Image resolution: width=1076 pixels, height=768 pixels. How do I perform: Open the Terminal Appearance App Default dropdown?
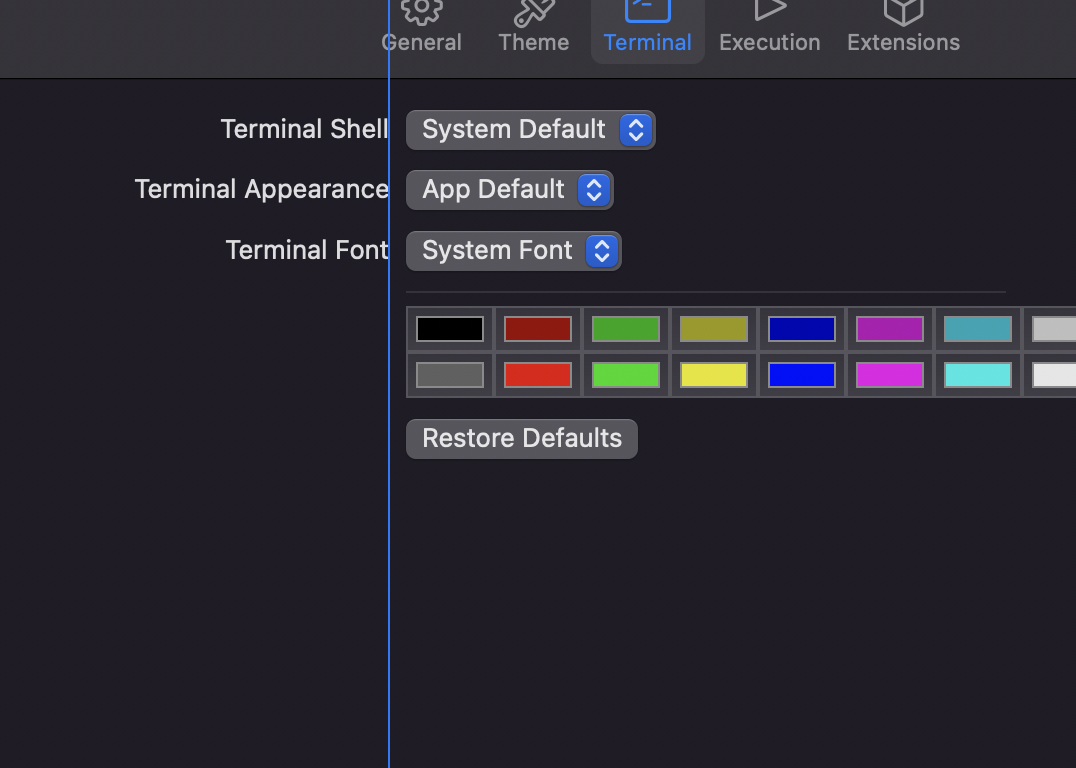tap(510, 190)
